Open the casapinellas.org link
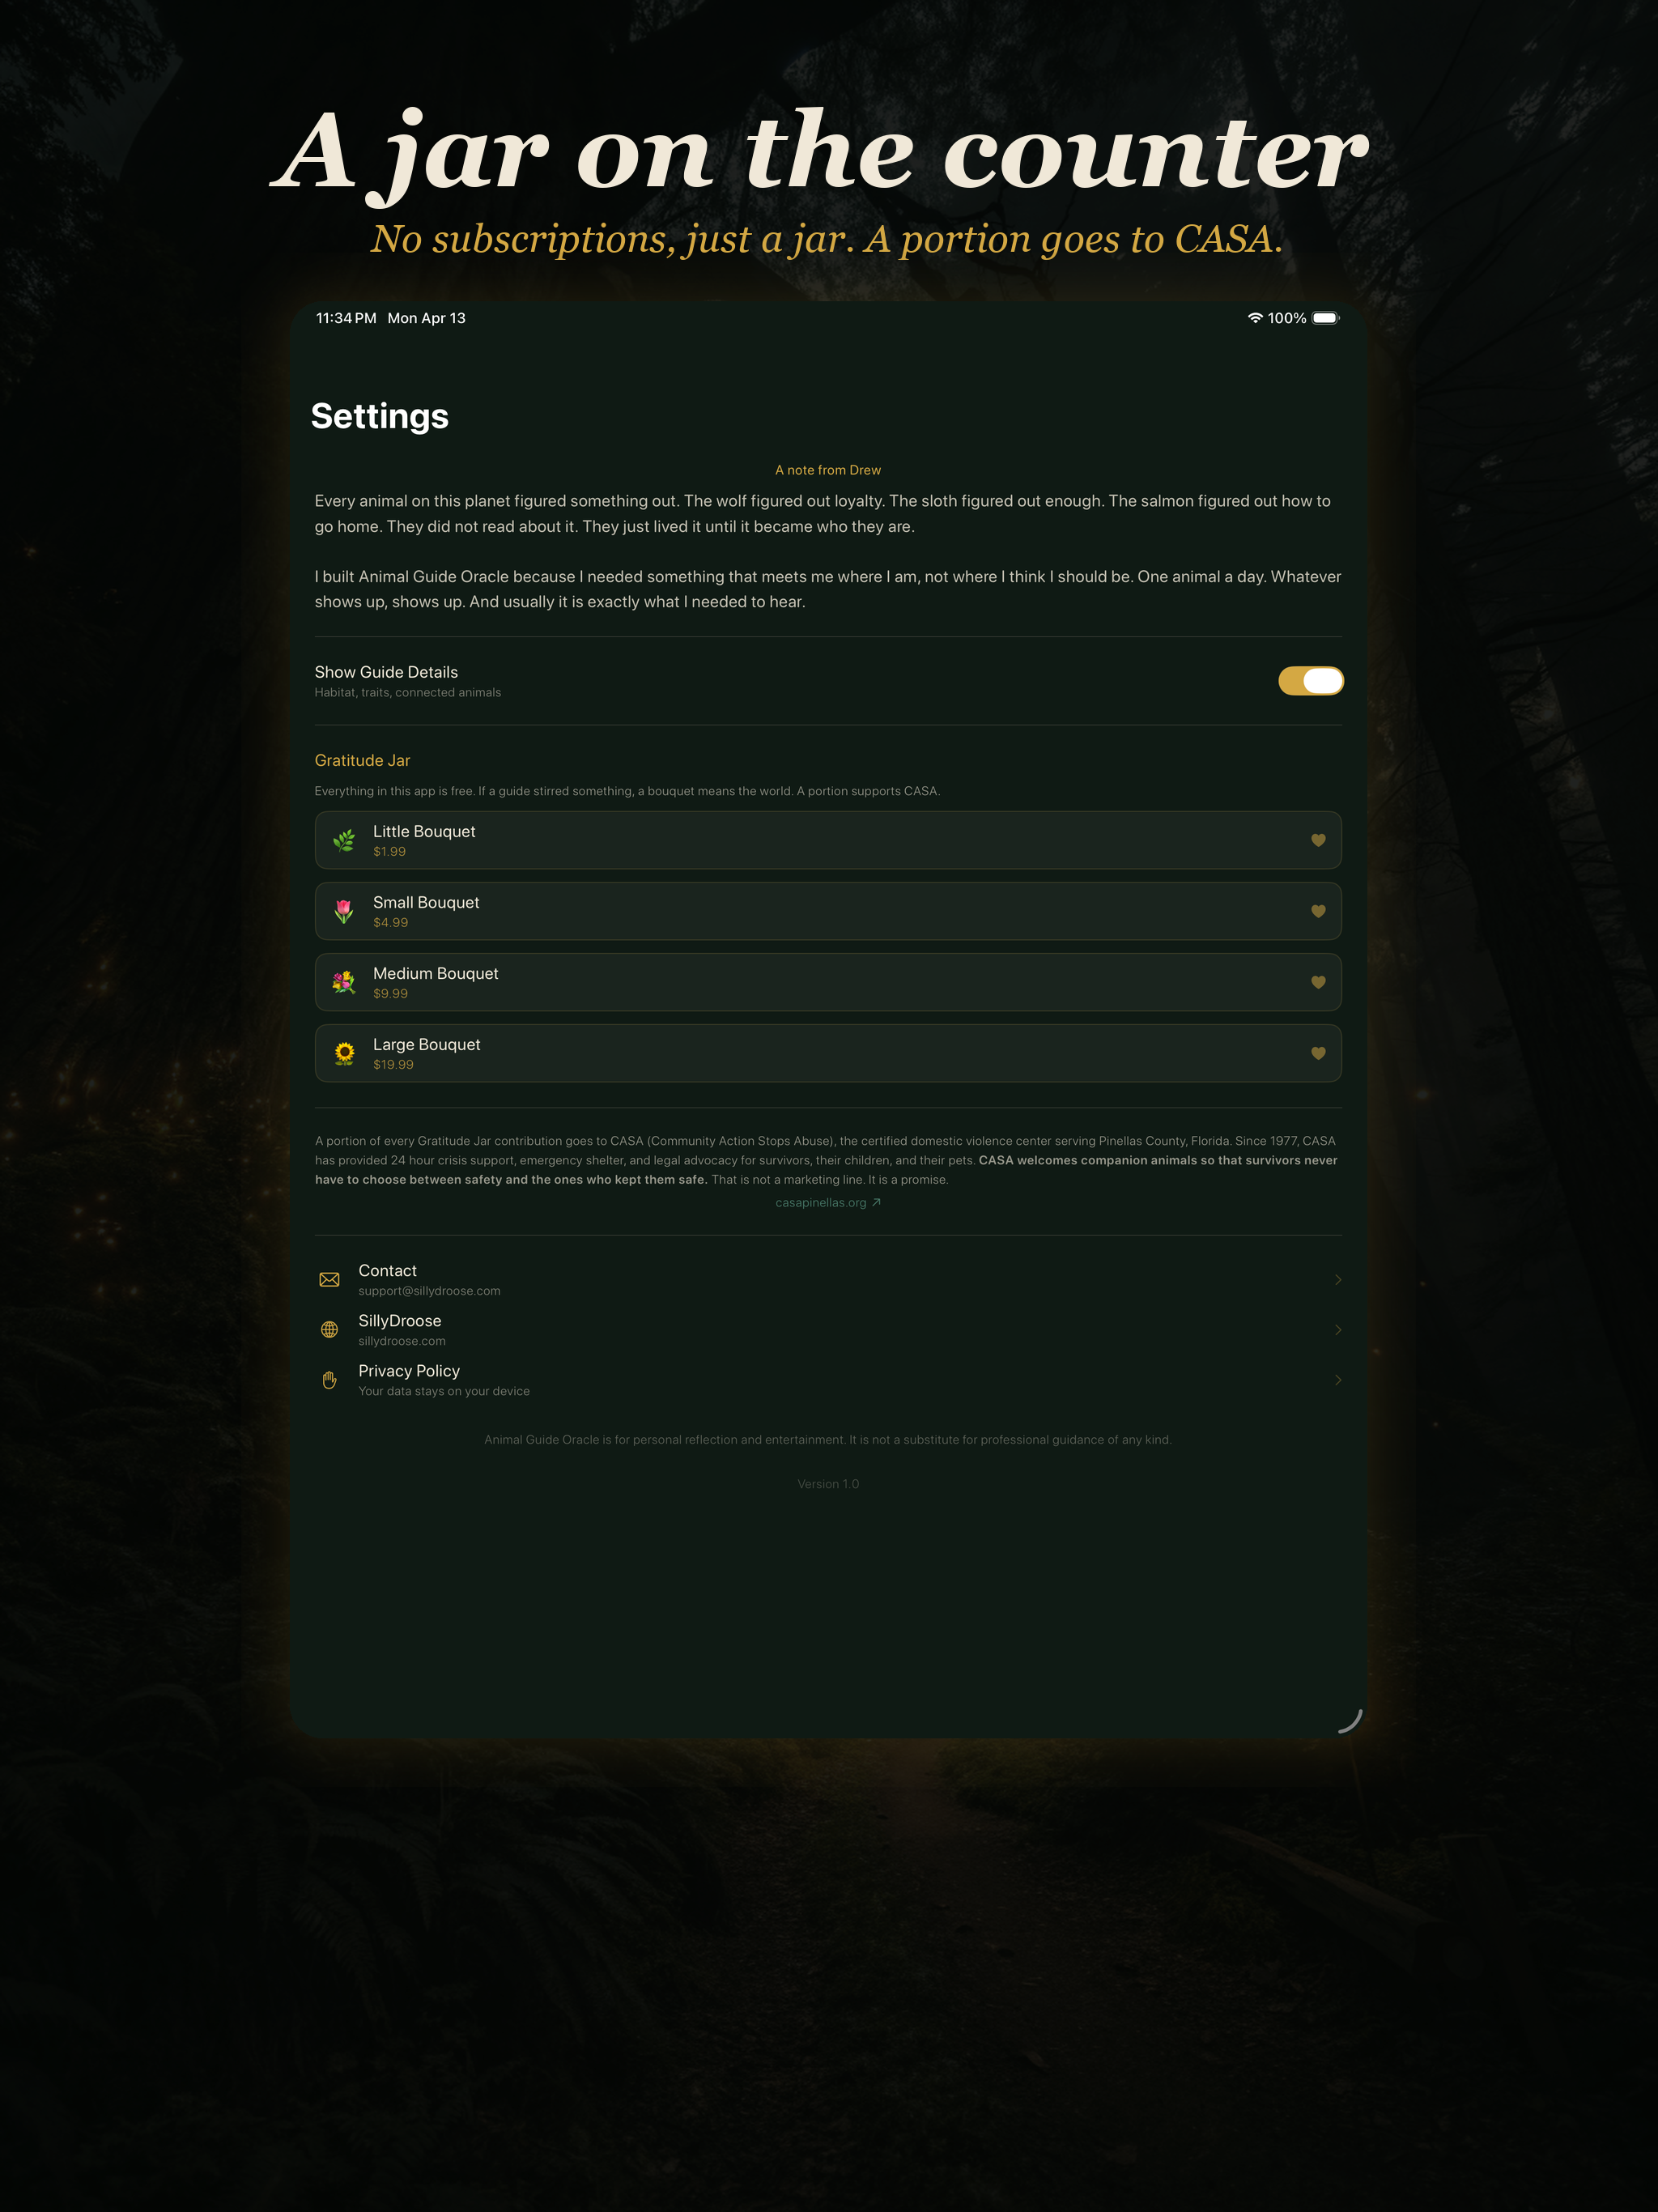1658x2212 pixels. 828,1203
